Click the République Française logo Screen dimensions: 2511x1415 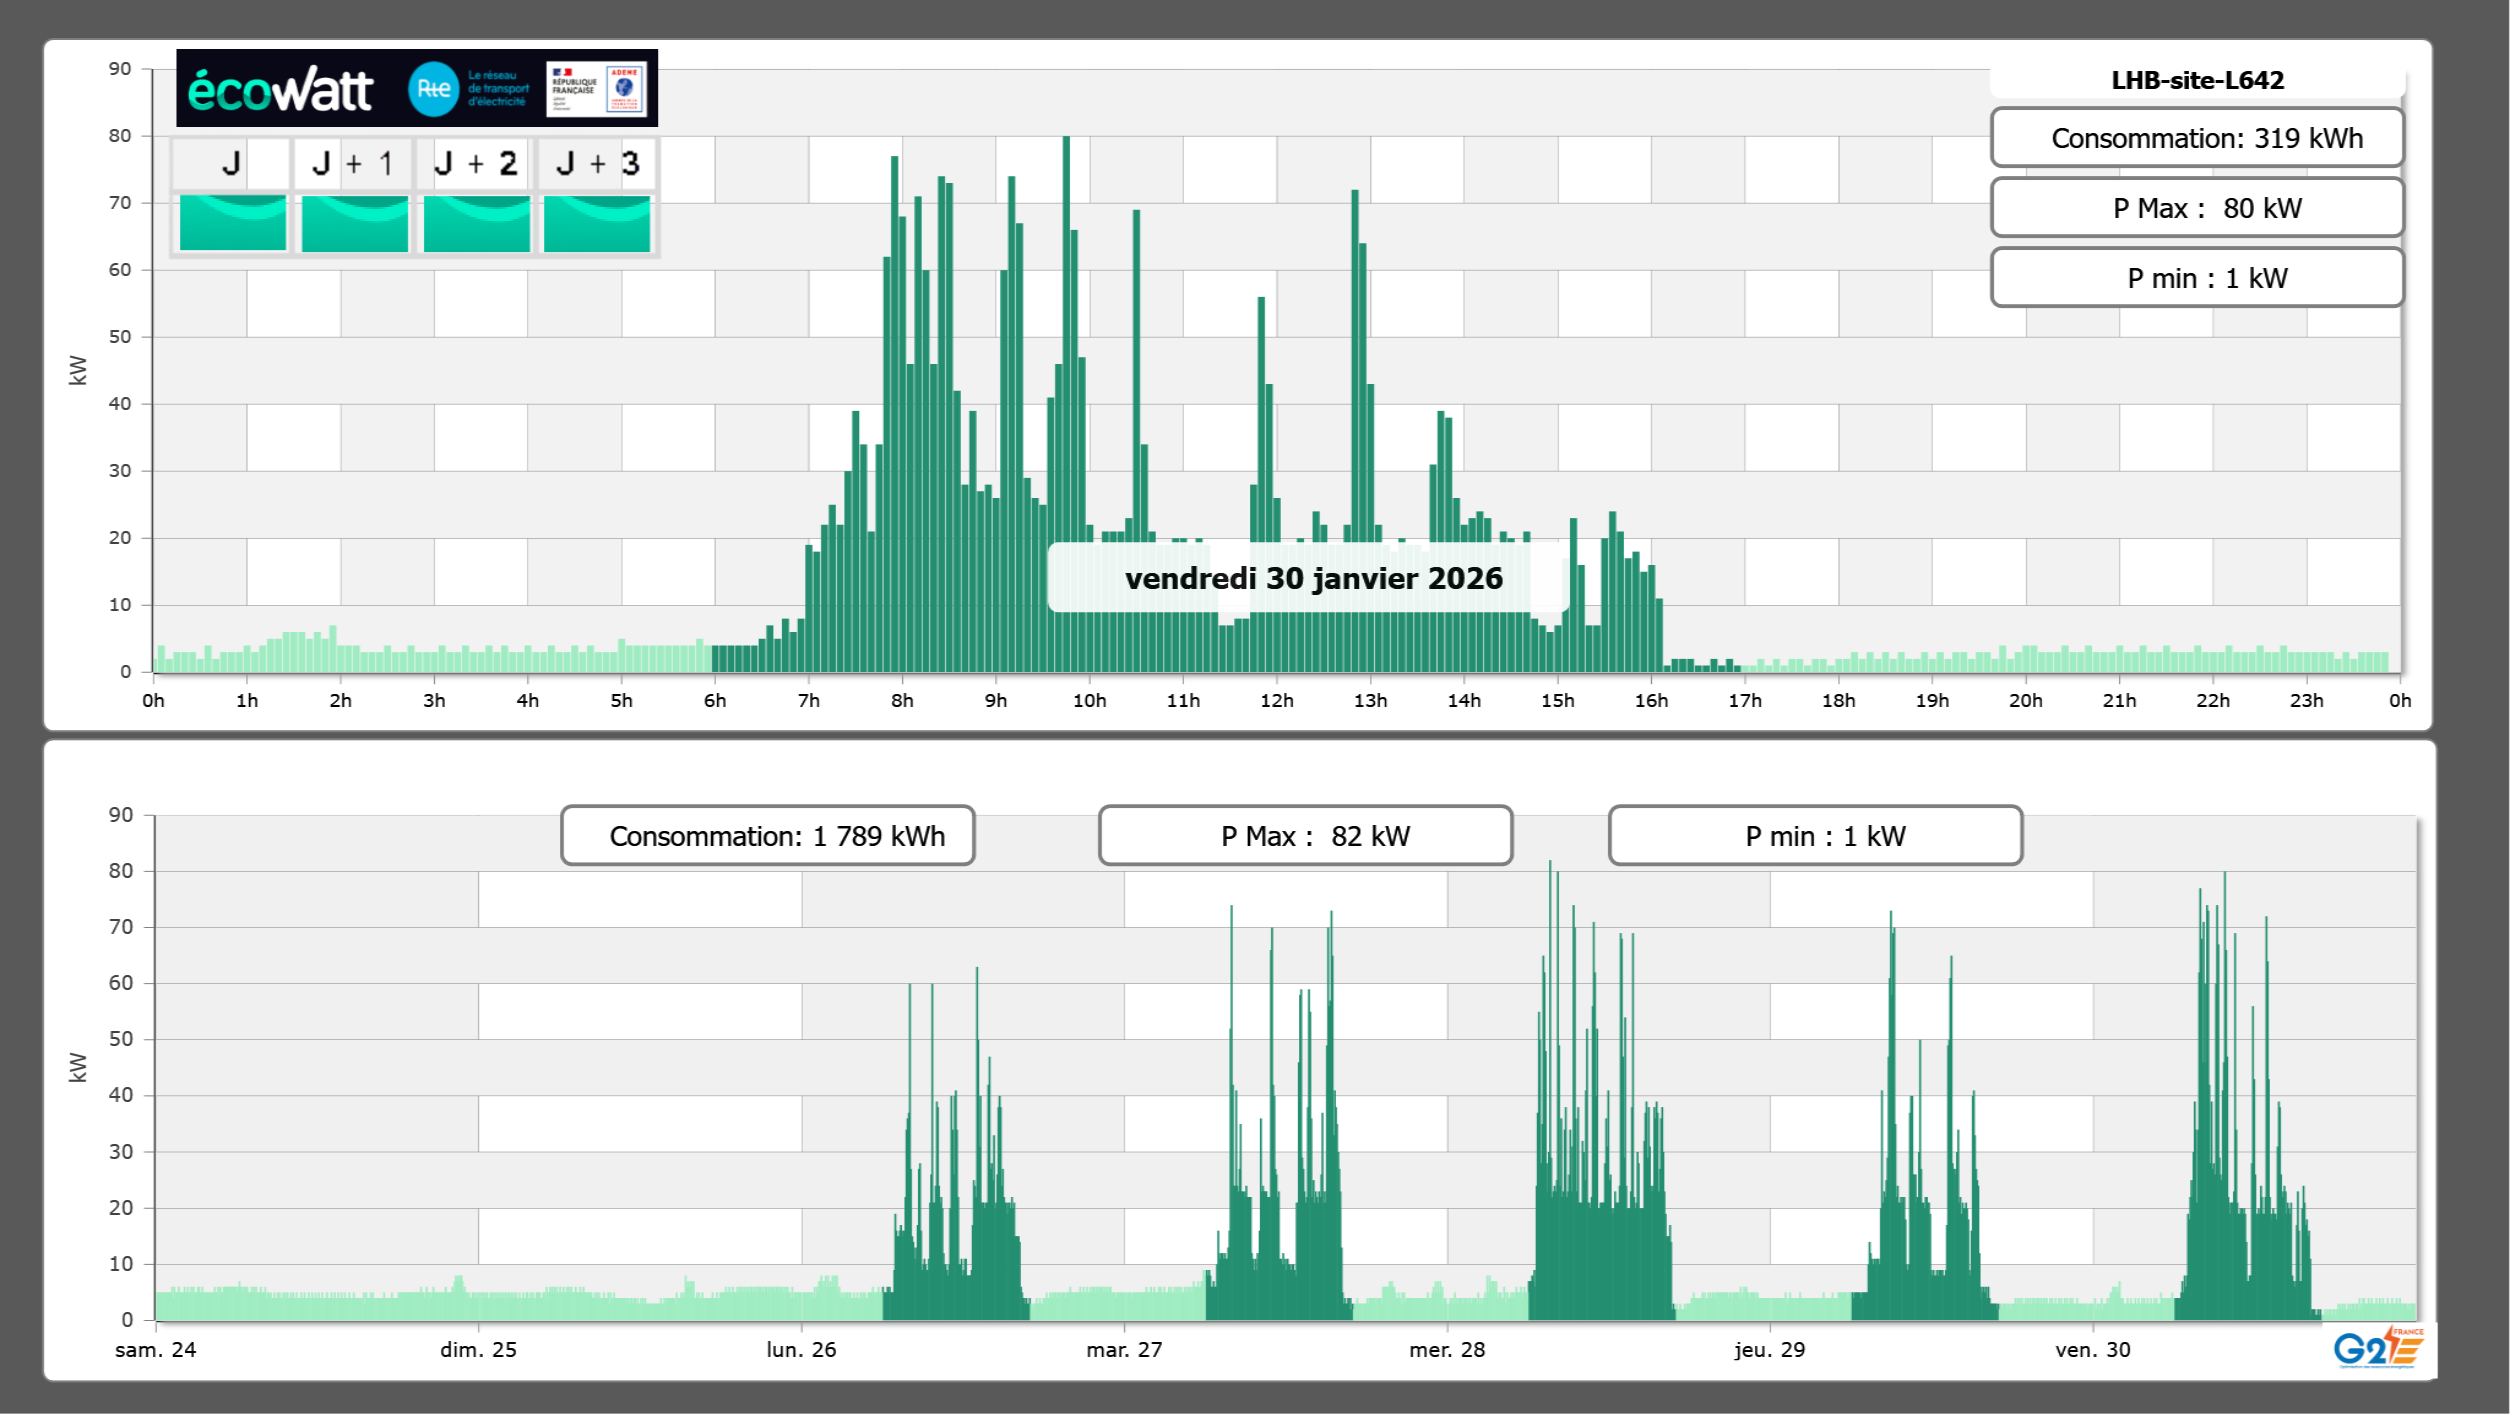tap(574, 89)
